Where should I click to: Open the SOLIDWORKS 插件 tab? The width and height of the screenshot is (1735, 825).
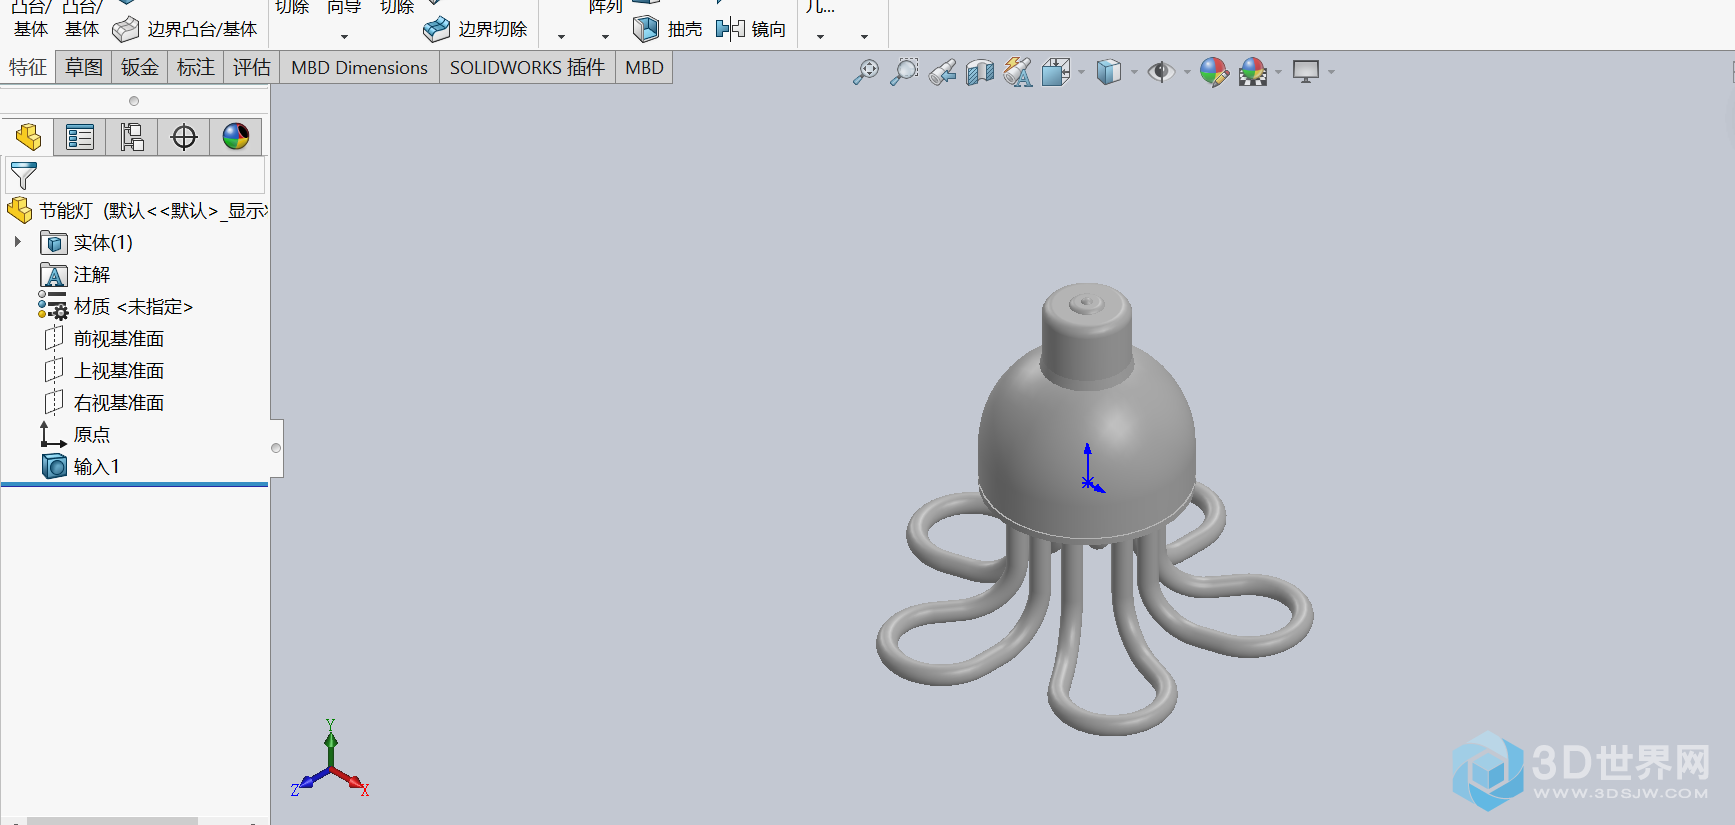tap(527, 68)
